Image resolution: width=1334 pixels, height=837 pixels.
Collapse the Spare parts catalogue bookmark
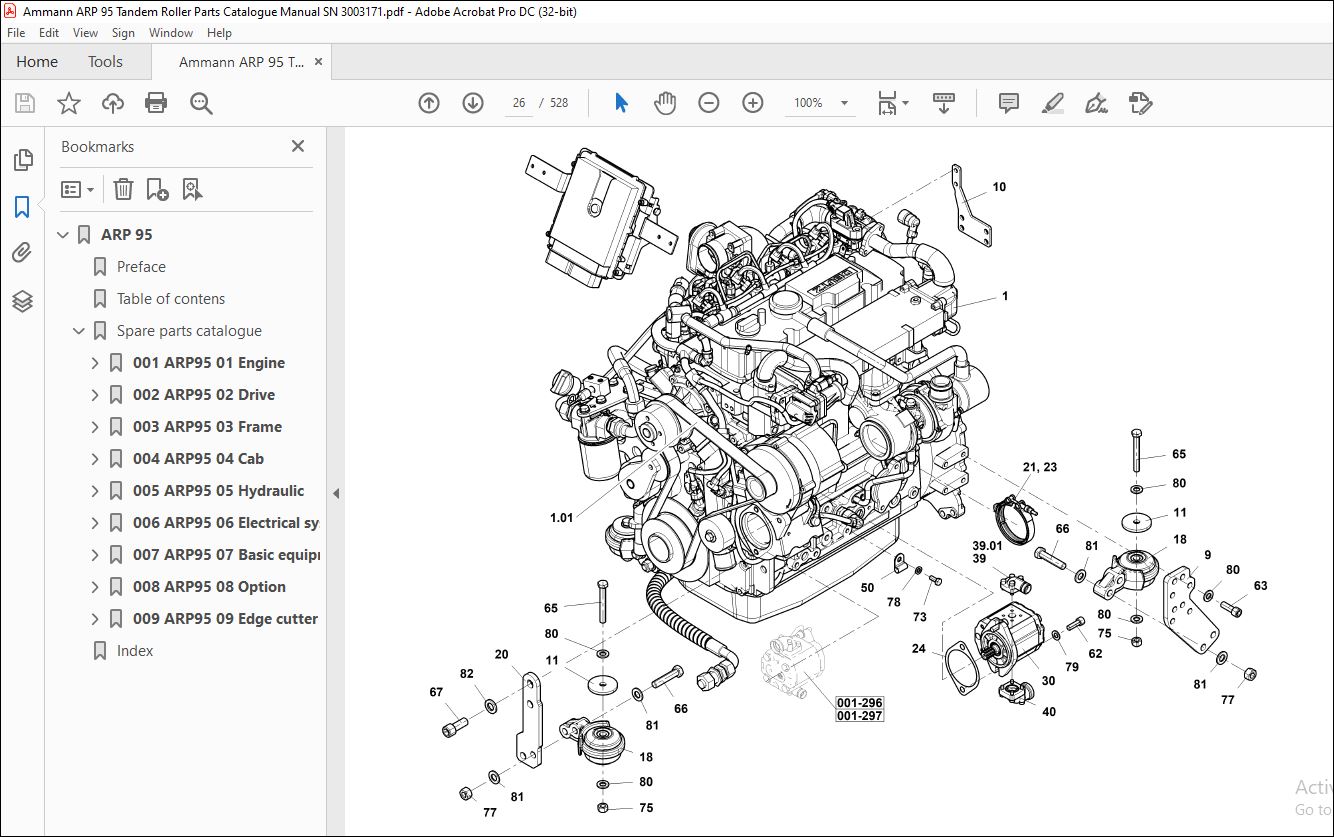(x=79, y=331)
